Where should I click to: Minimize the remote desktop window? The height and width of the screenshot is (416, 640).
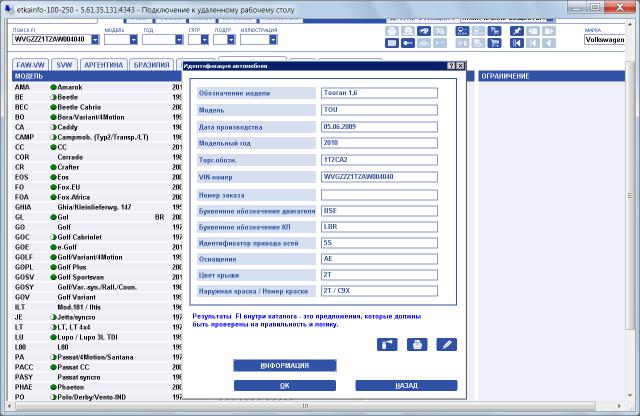coord(576,7)
